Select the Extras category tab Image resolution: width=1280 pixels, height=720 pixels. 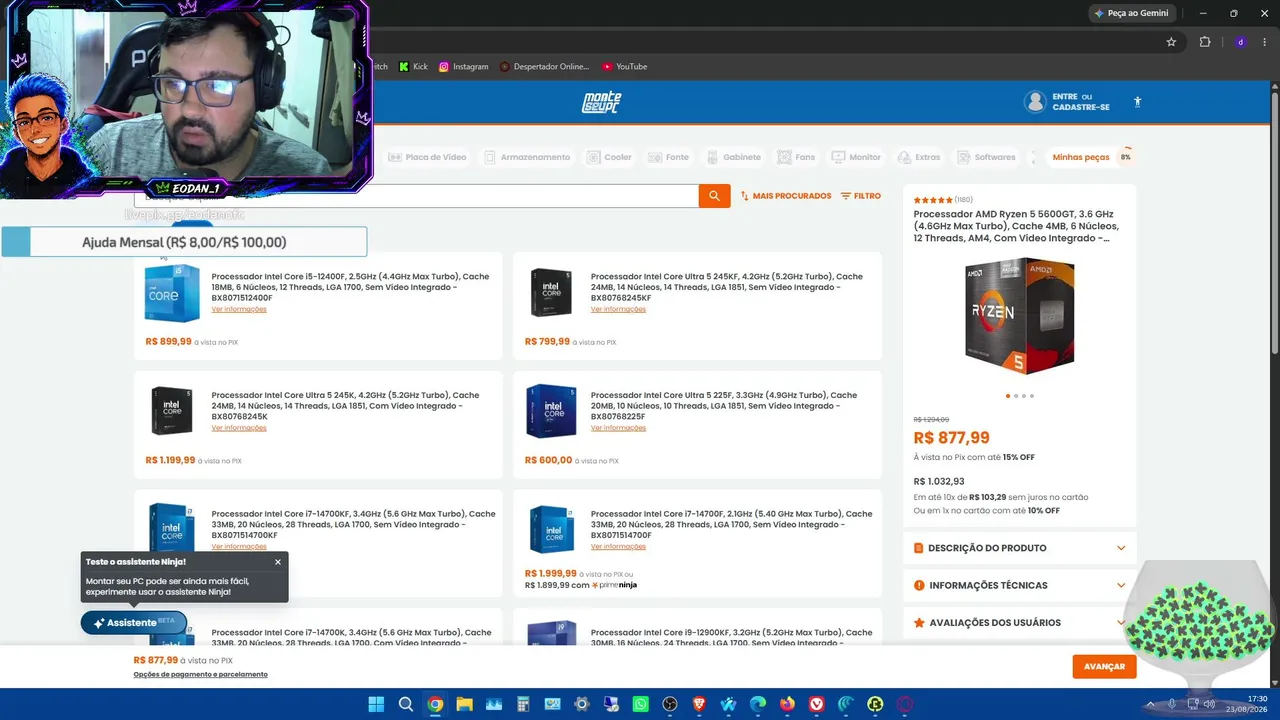(x=919, y=157)
